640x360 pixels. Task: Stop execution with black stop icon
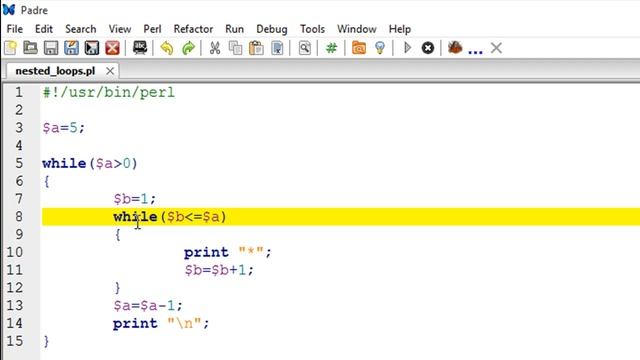point(428,48)
